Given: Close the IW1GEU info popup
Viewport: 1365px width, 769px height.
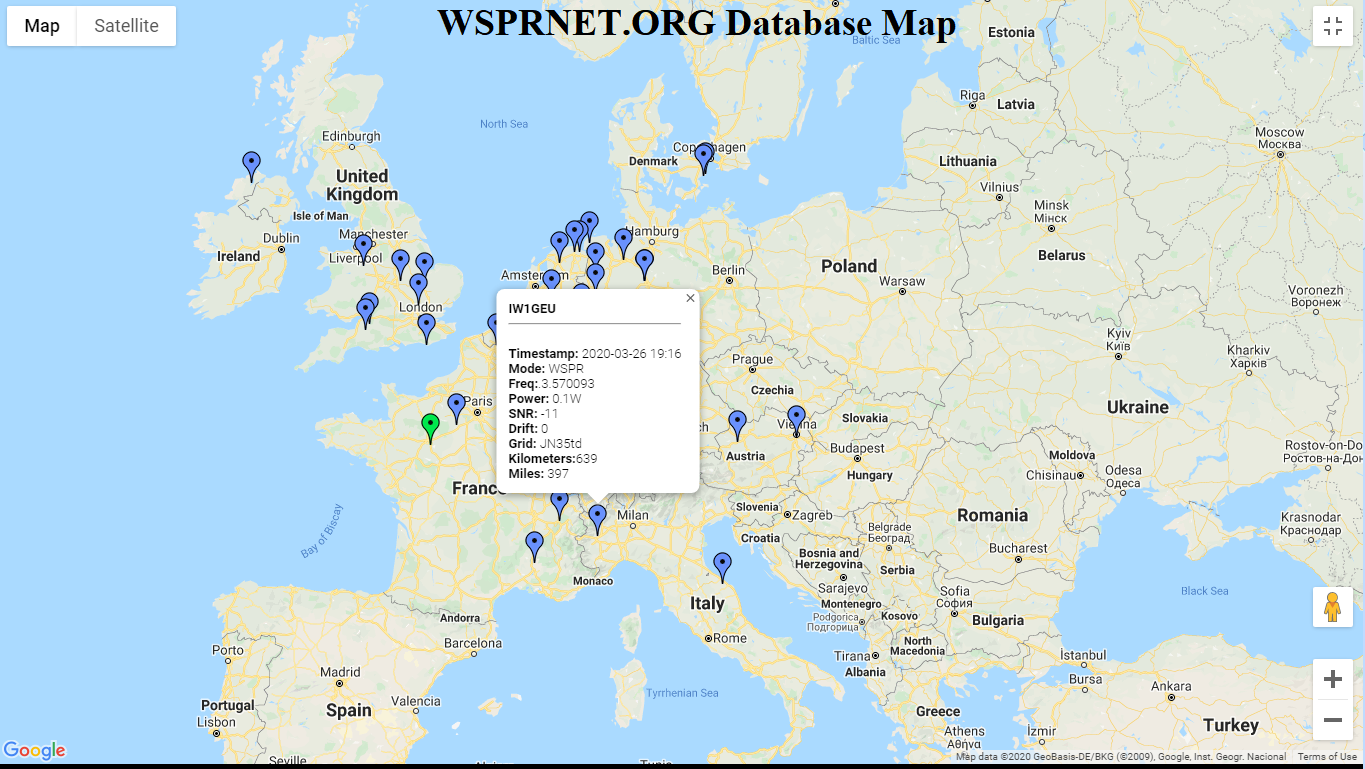Looking at the screenshot, I should click(x=690, y=298).
